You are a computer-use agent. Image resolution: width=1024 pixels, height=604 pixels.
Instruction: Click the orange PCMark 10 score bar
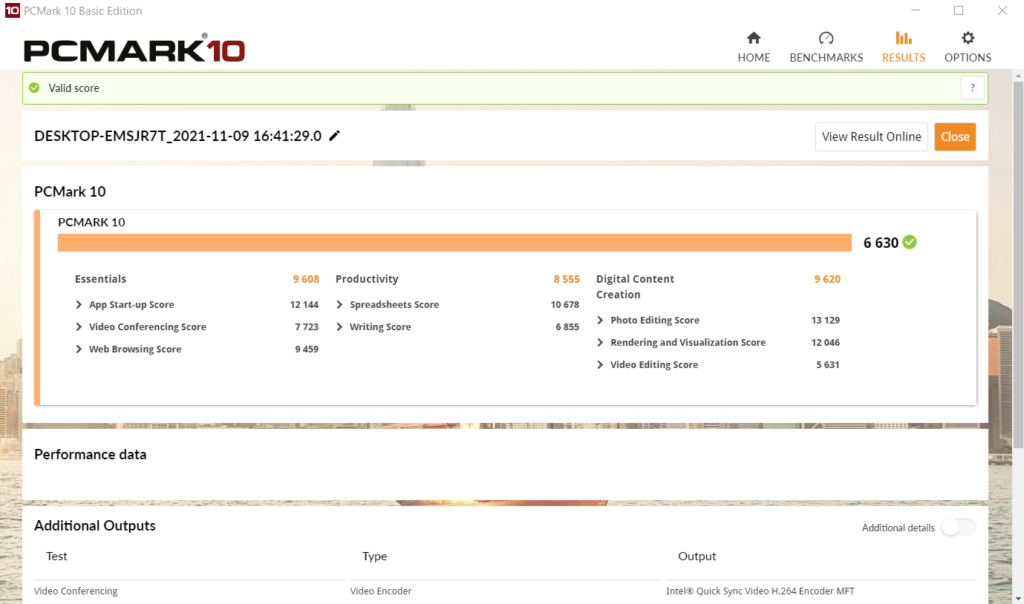click(x=455, y=242)
